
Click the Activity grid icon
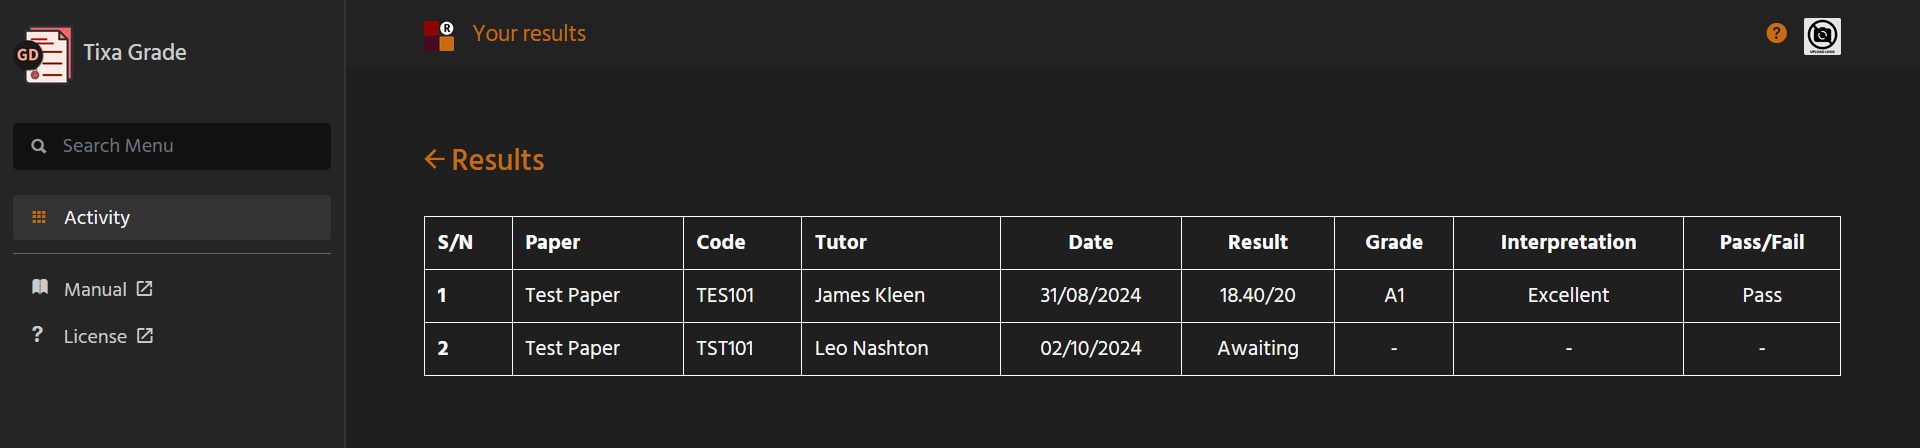(39, 217)
